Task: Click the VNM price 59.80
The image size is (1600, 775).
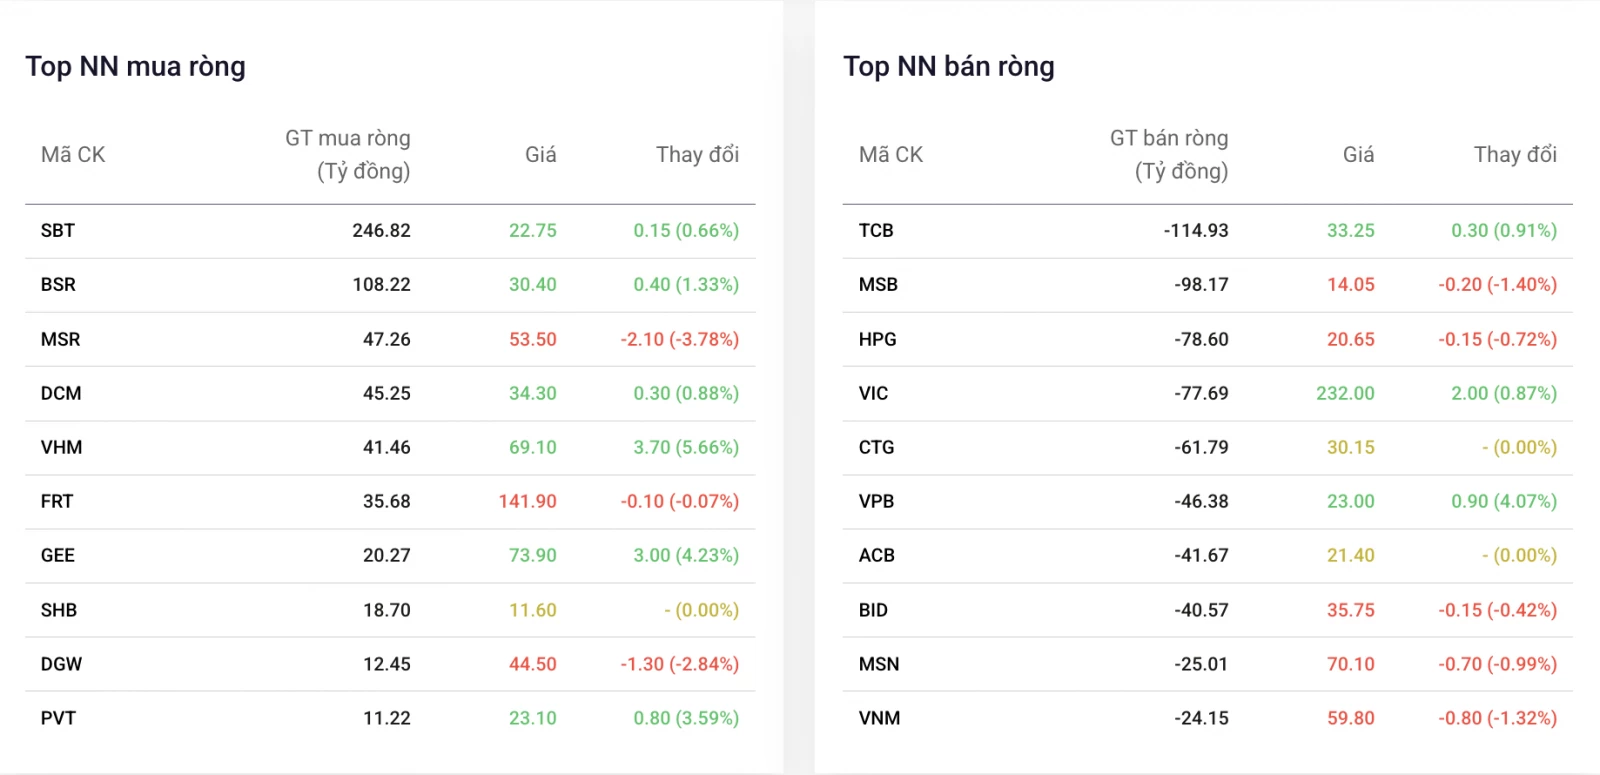Action: click(x=1351, y=718)
